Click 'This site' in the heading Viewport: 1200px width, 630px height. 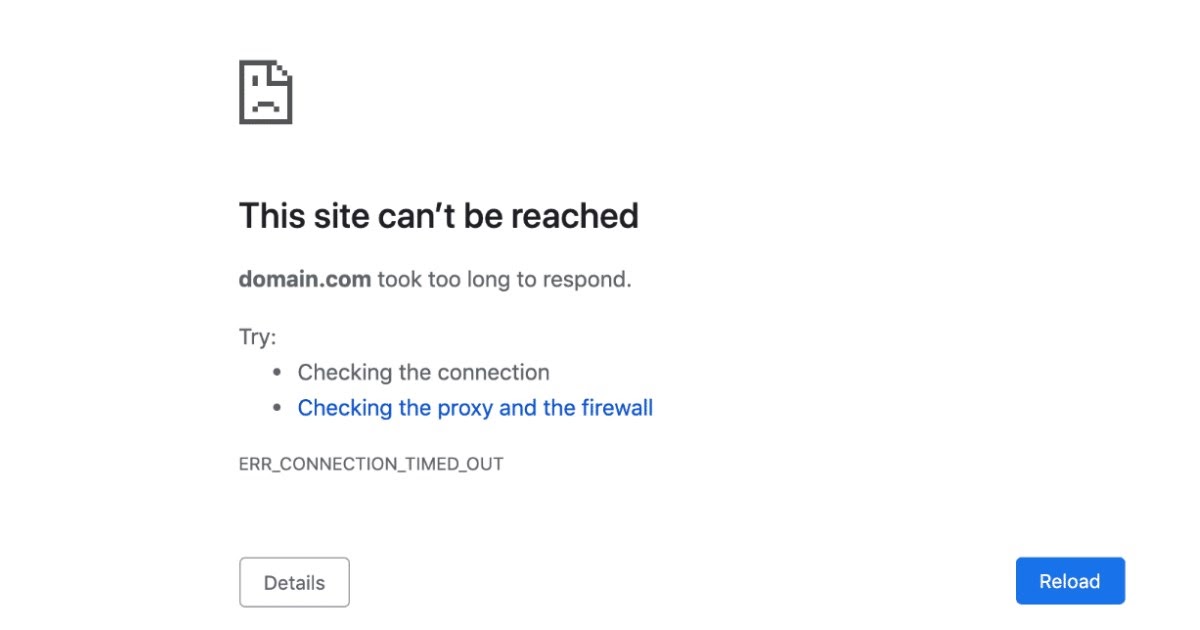pyautogui.click(x=299, y=216)
